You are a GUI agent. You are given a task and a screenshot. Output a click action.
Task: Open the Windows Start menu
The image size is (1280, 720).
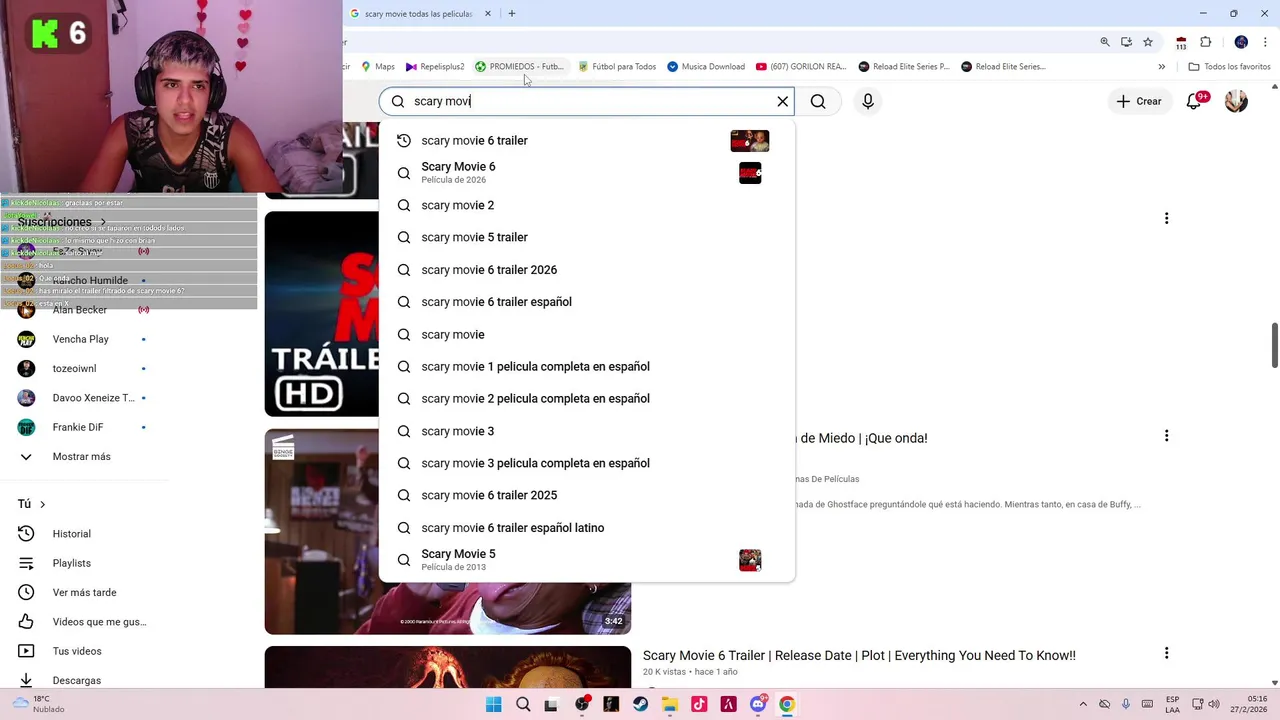493,704
